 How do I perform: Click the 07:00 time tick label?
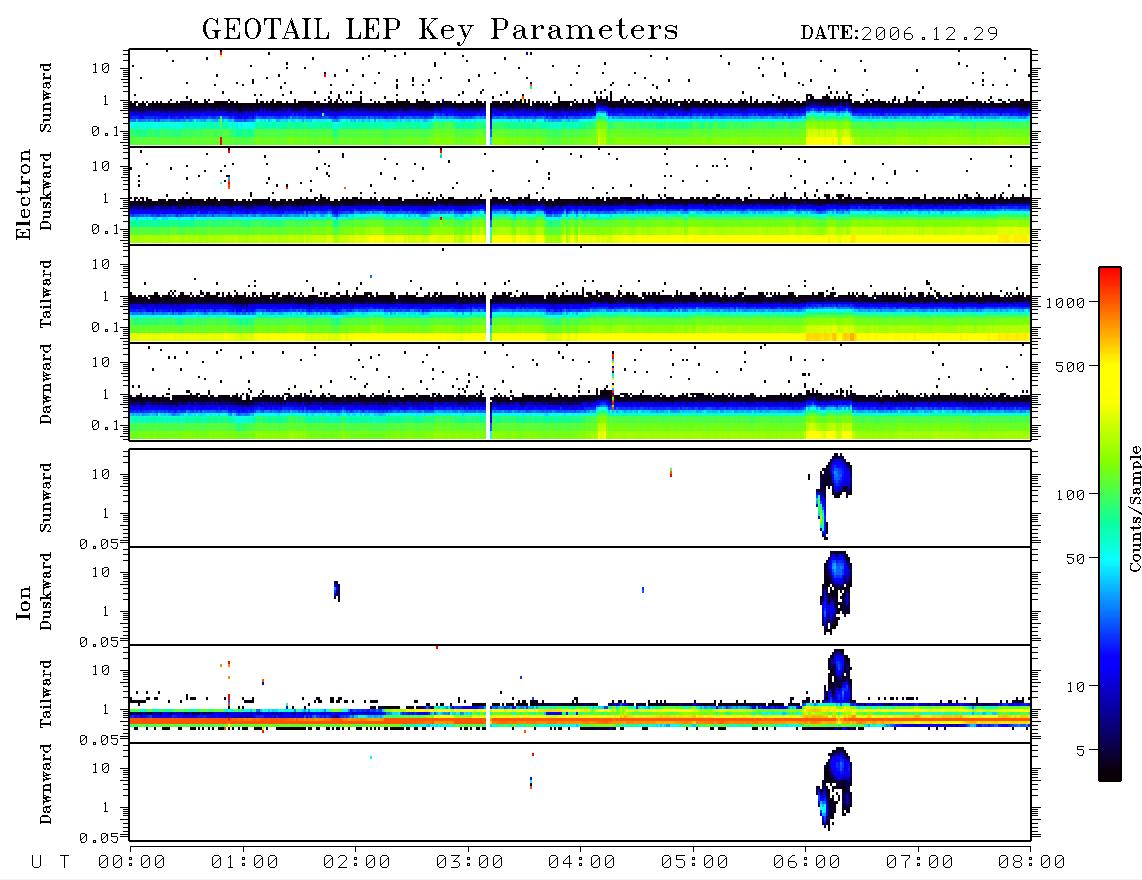(920, 863)
